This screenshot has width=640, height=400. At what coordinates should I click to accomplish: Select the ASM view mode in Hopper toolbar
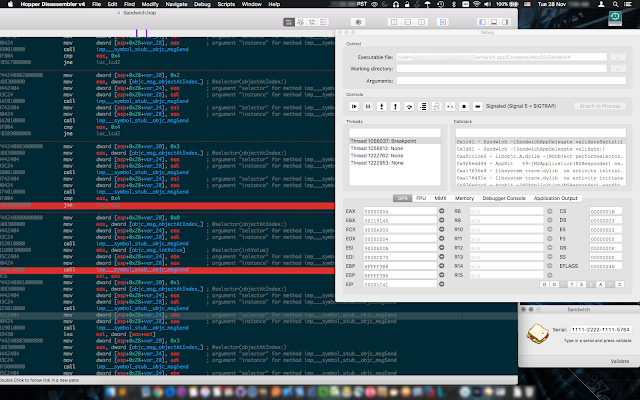pos(289,22)
